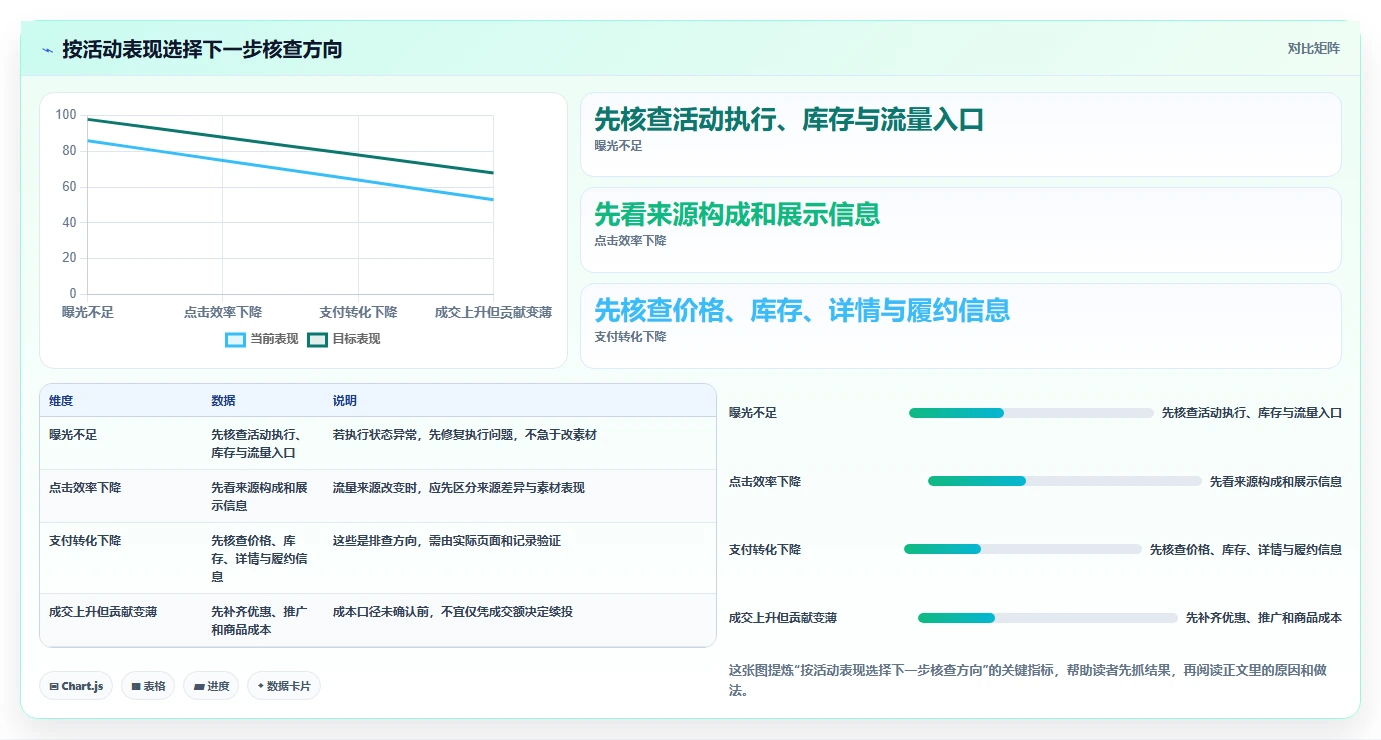1381x740 pixels.
Task: Click the lightning bolt icon beside the page title
Action: 47,50
